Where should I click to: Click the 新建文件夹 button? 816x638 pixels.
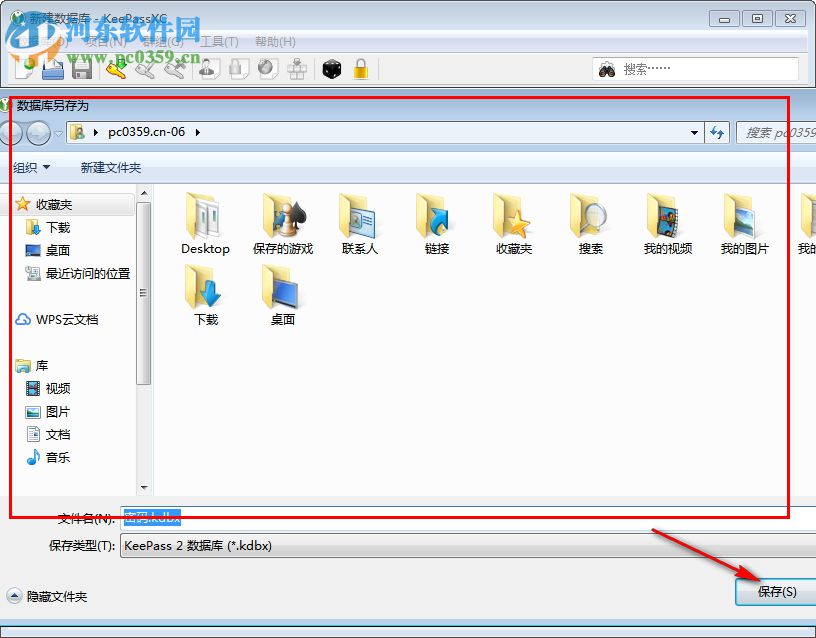coord(110,168)
